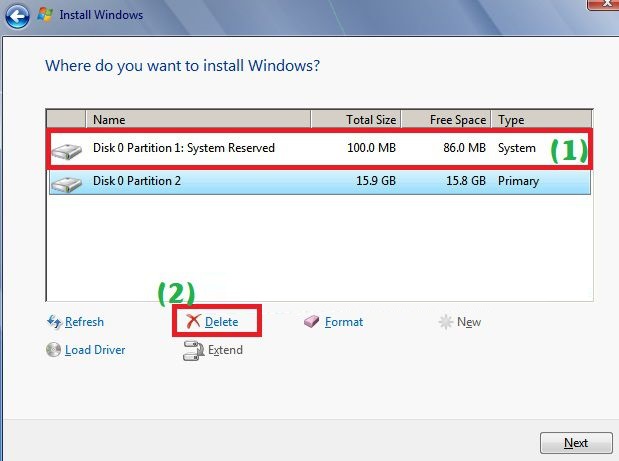Sort by Free Space column header
Image resolution: width=619 pixels, height=461 pixels.
point(446,119)
